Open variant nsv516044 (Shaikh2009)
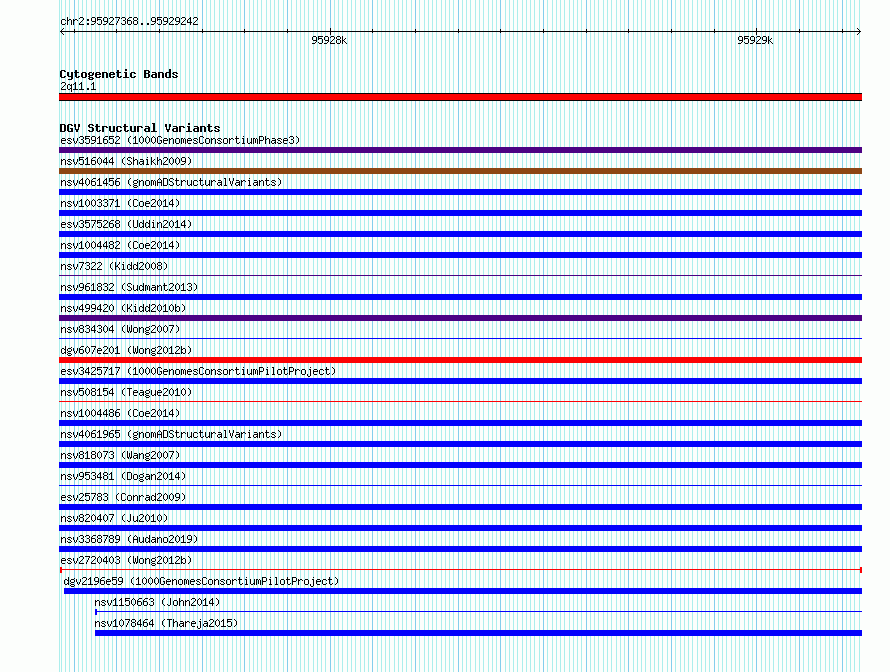Image resolution: width=890 pixels, height=672 pixels. pos(126,161)
